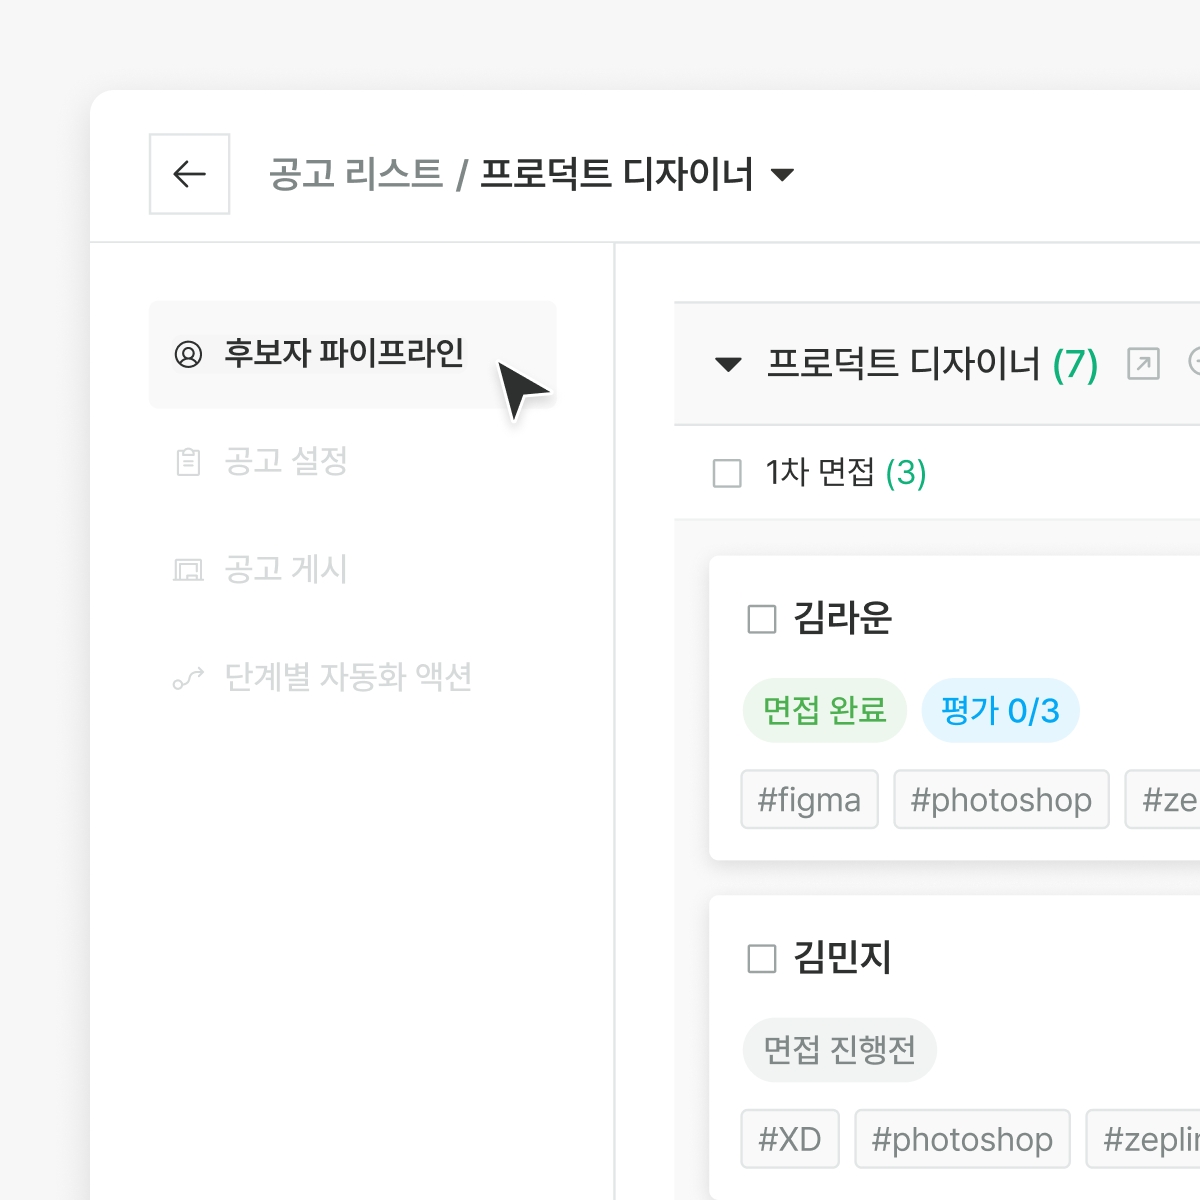Go to the 공고 설정 menu
Viewport: 1200px width, 1200px height.
(x=286, y=462)
